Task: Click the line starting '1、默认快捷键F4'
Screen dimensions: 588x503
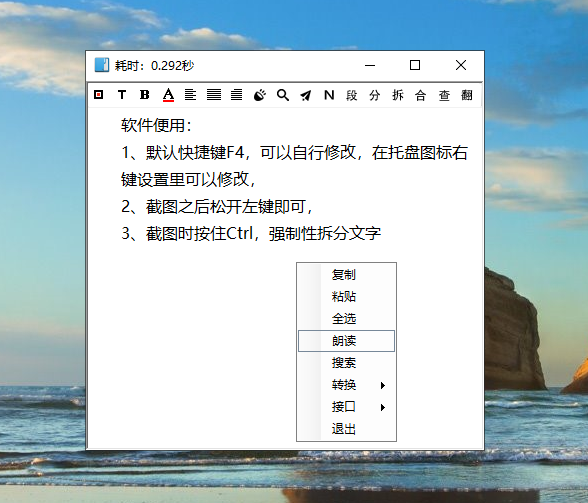Action: click(x=294, y=153)
